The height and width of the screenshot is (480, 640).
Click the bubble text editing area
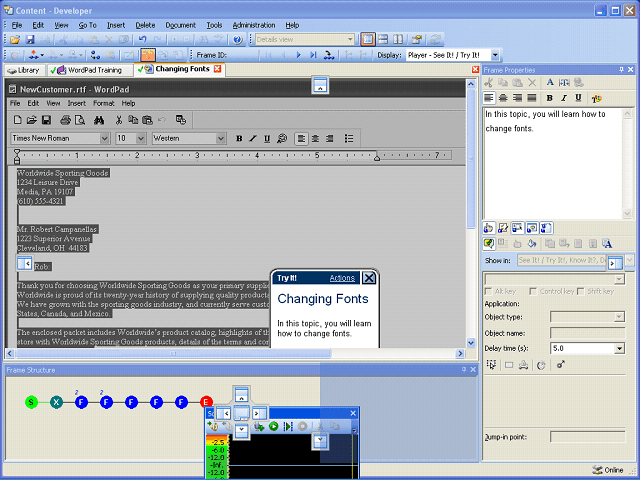552,163
